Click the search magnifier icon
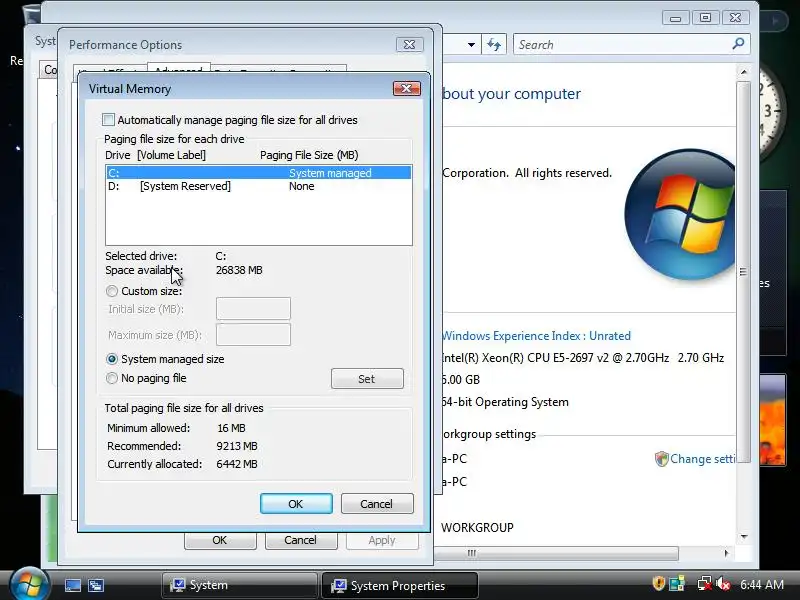This screenshot has width=800, height=600. [x=738, y=44]
